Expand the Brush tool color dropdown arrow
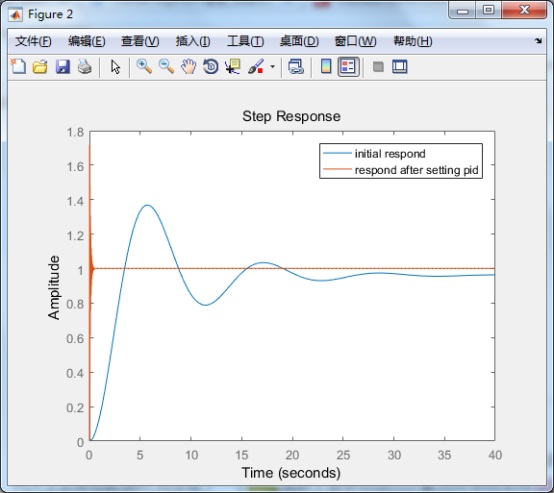 point(272,66)
